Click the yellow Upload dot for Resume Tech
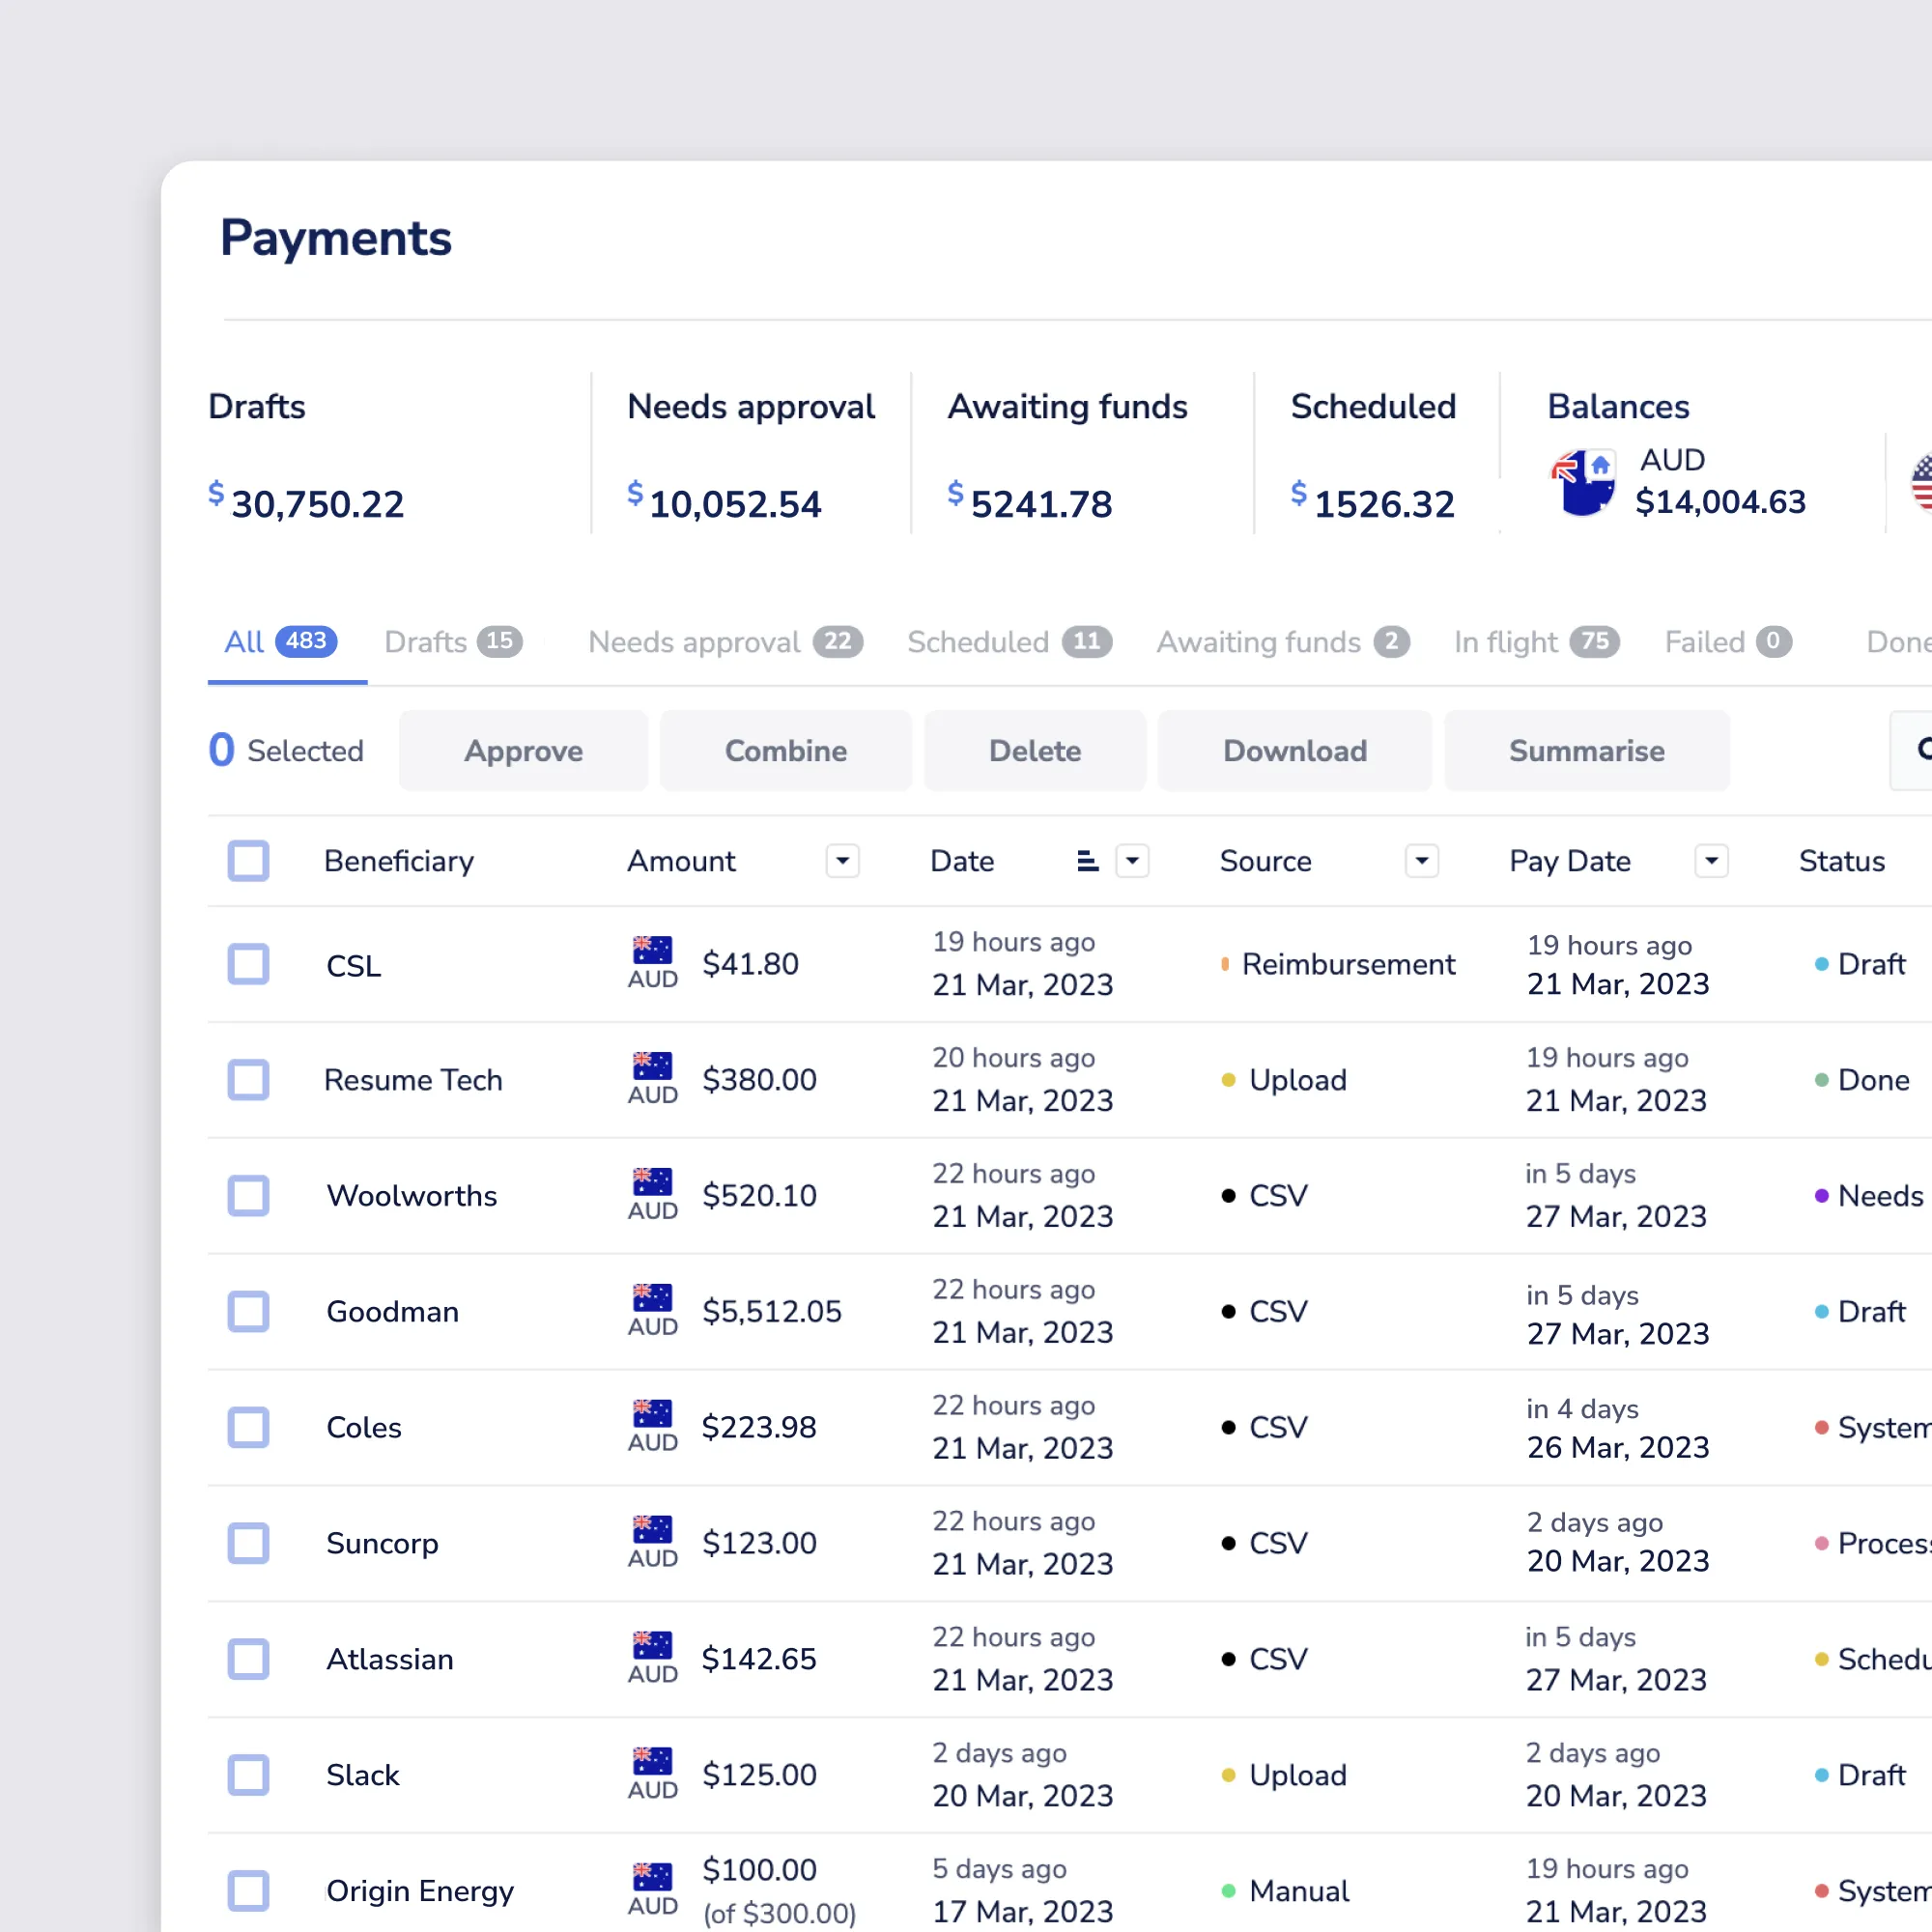 (1228, 1080)
